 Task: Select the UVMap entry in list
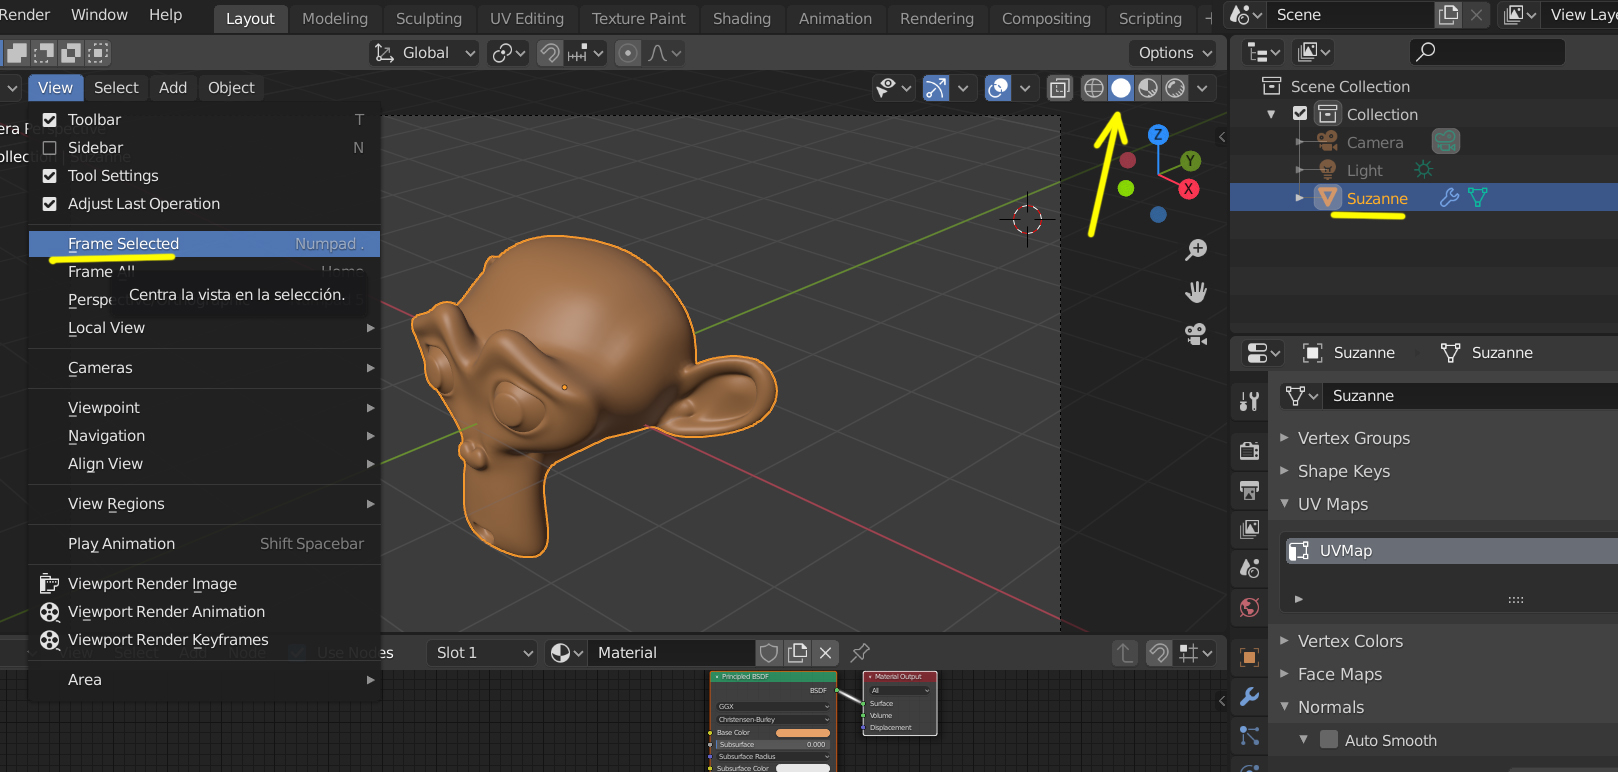[x=1345, y=551]
